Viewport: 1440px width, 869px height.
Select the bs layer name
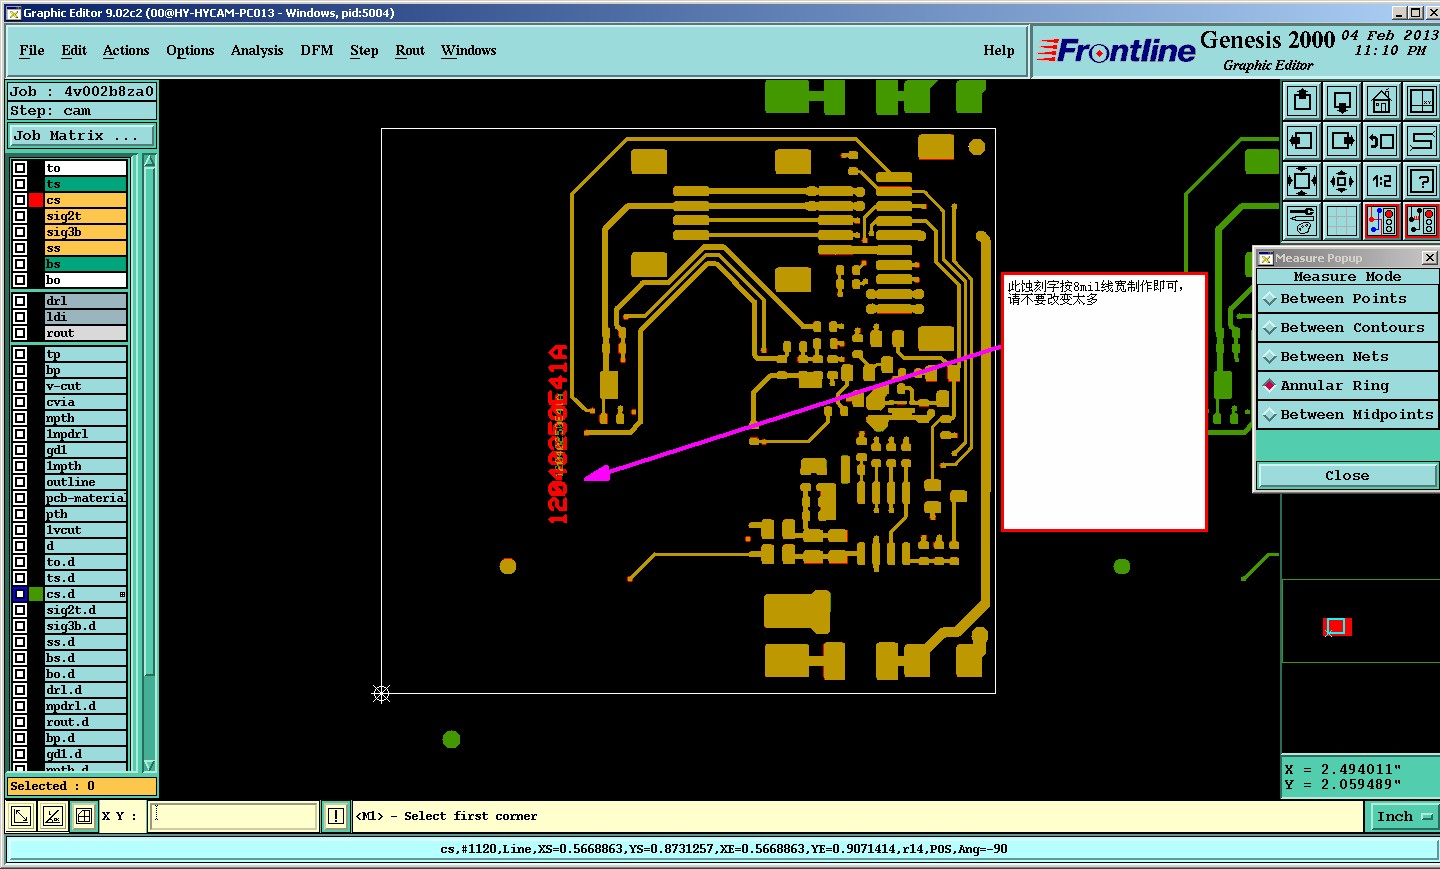[x=85, y=264]
